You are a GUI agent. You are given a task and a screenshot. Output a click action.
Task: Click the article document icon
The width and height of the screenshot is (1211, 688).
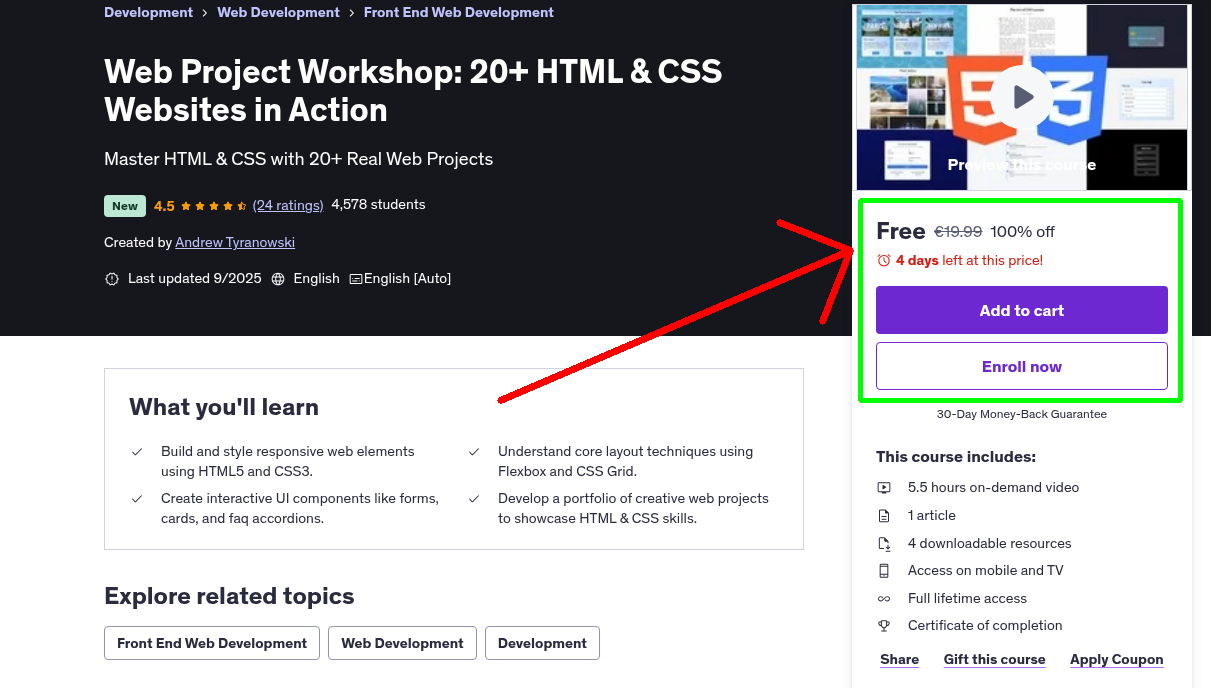tap(884, 516)
